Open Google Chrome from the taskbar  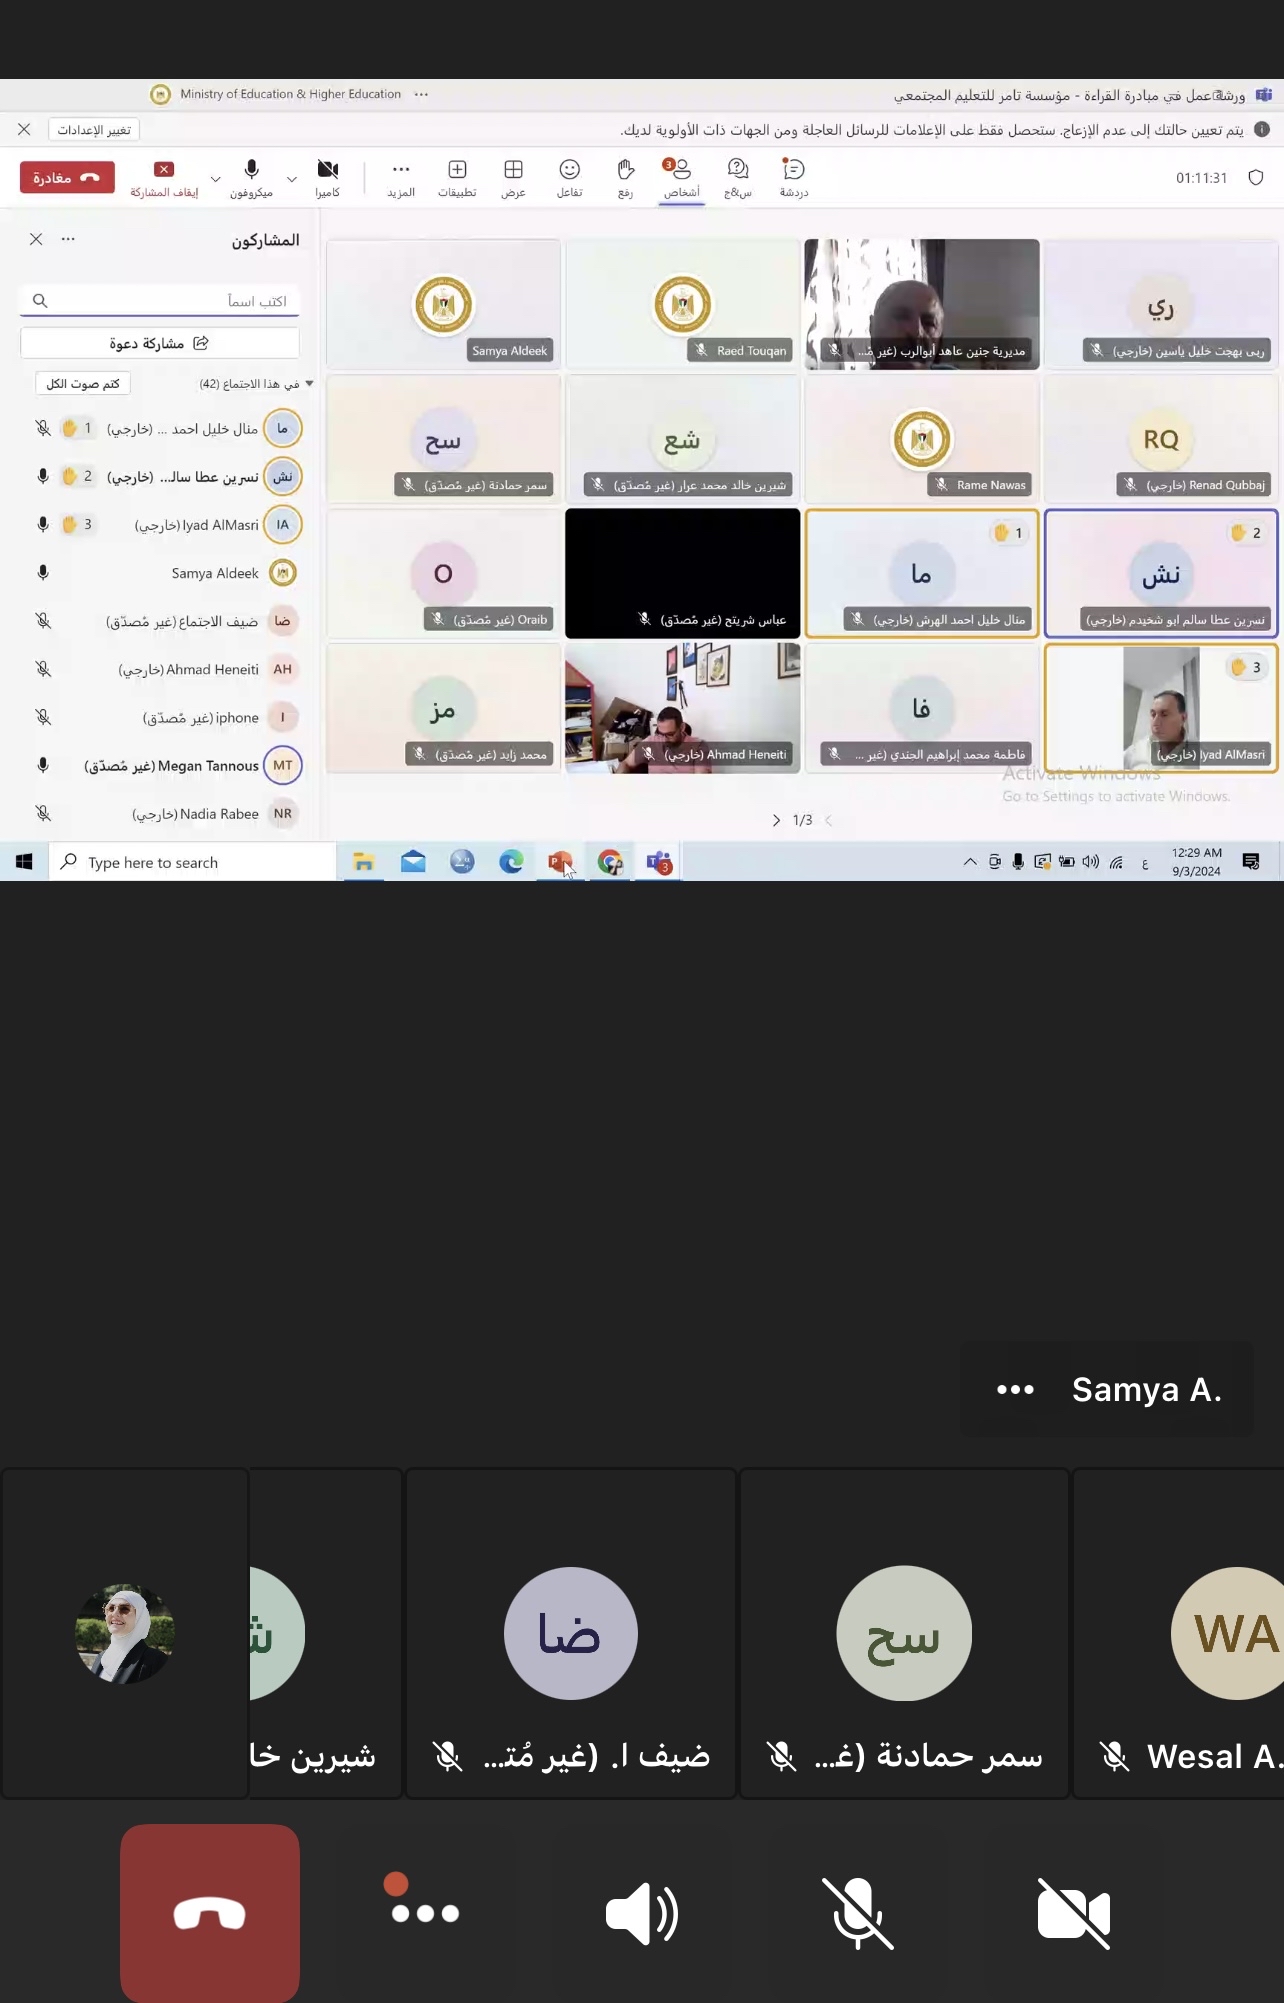click(x=610, y=862)
